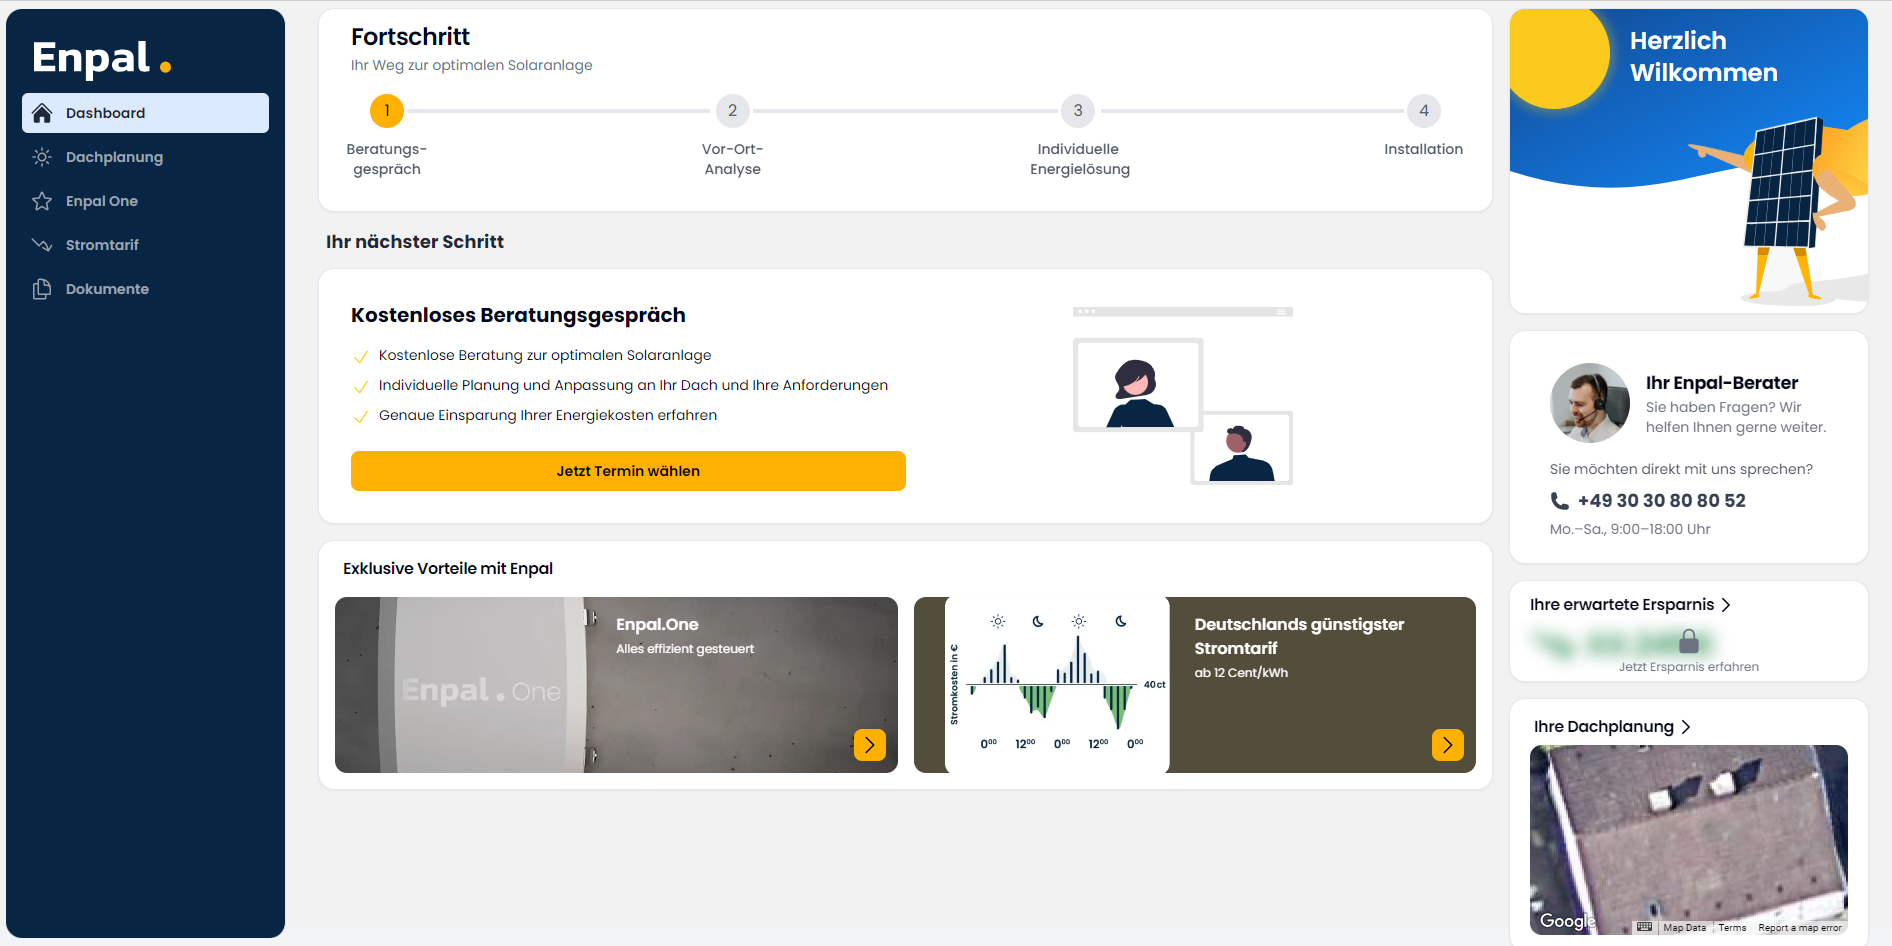Click progress step 4 Installation

[1424, 111]
